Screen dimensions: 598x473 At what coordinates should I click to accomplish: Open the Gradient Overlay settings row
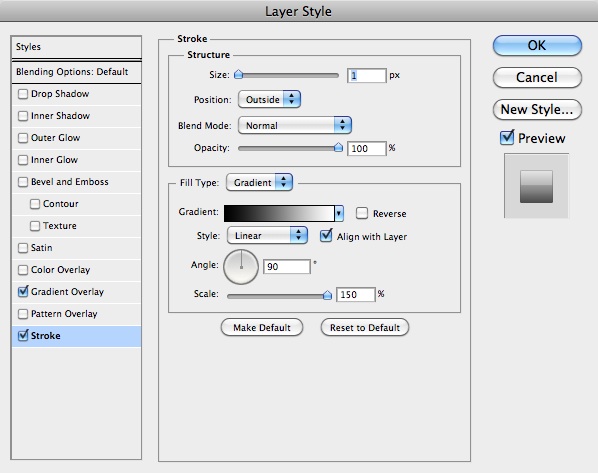pos(77,292)
